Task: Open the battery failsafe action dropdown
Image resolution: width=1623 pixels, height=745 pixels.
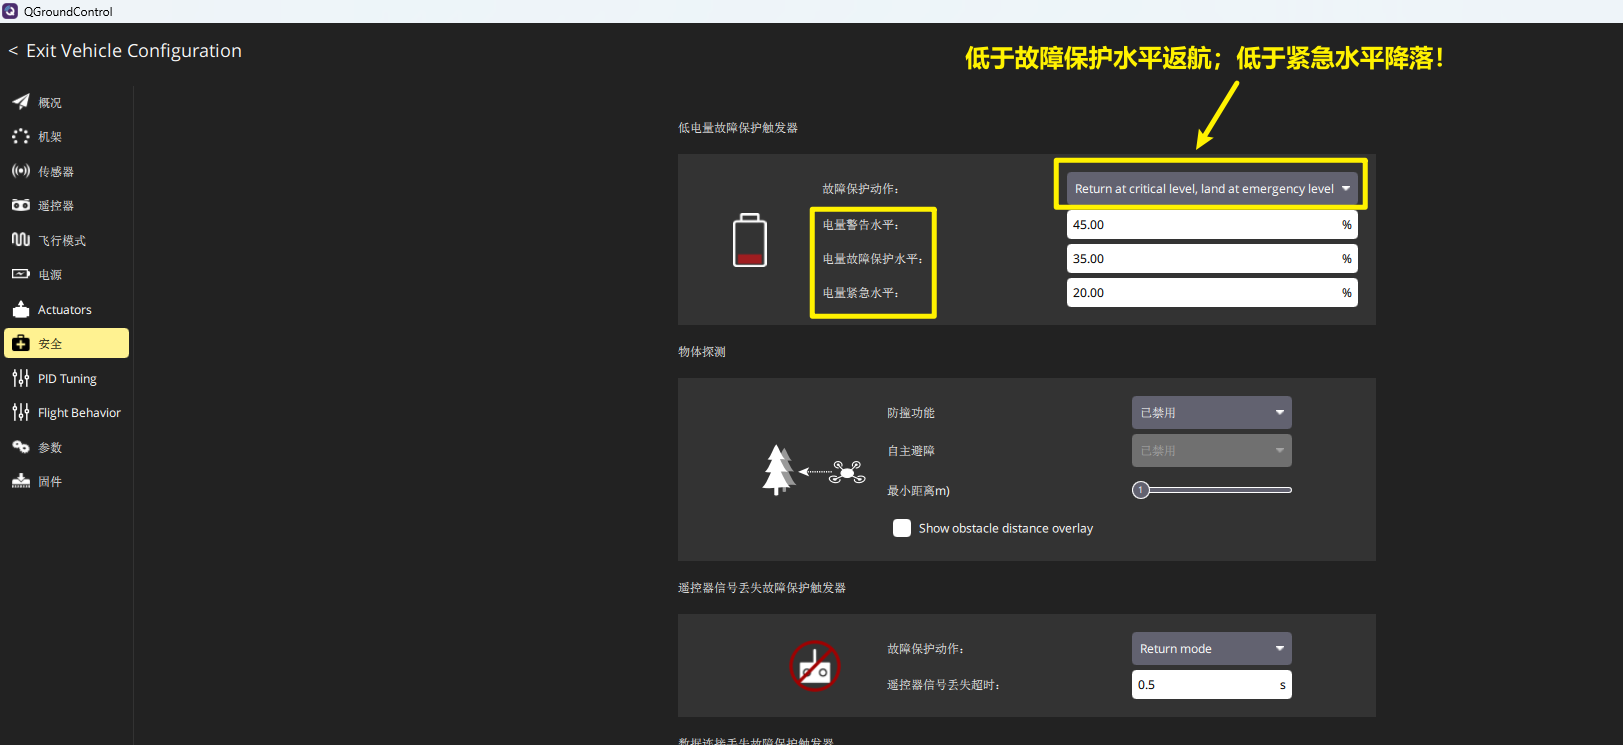Action: (1212, 188)
